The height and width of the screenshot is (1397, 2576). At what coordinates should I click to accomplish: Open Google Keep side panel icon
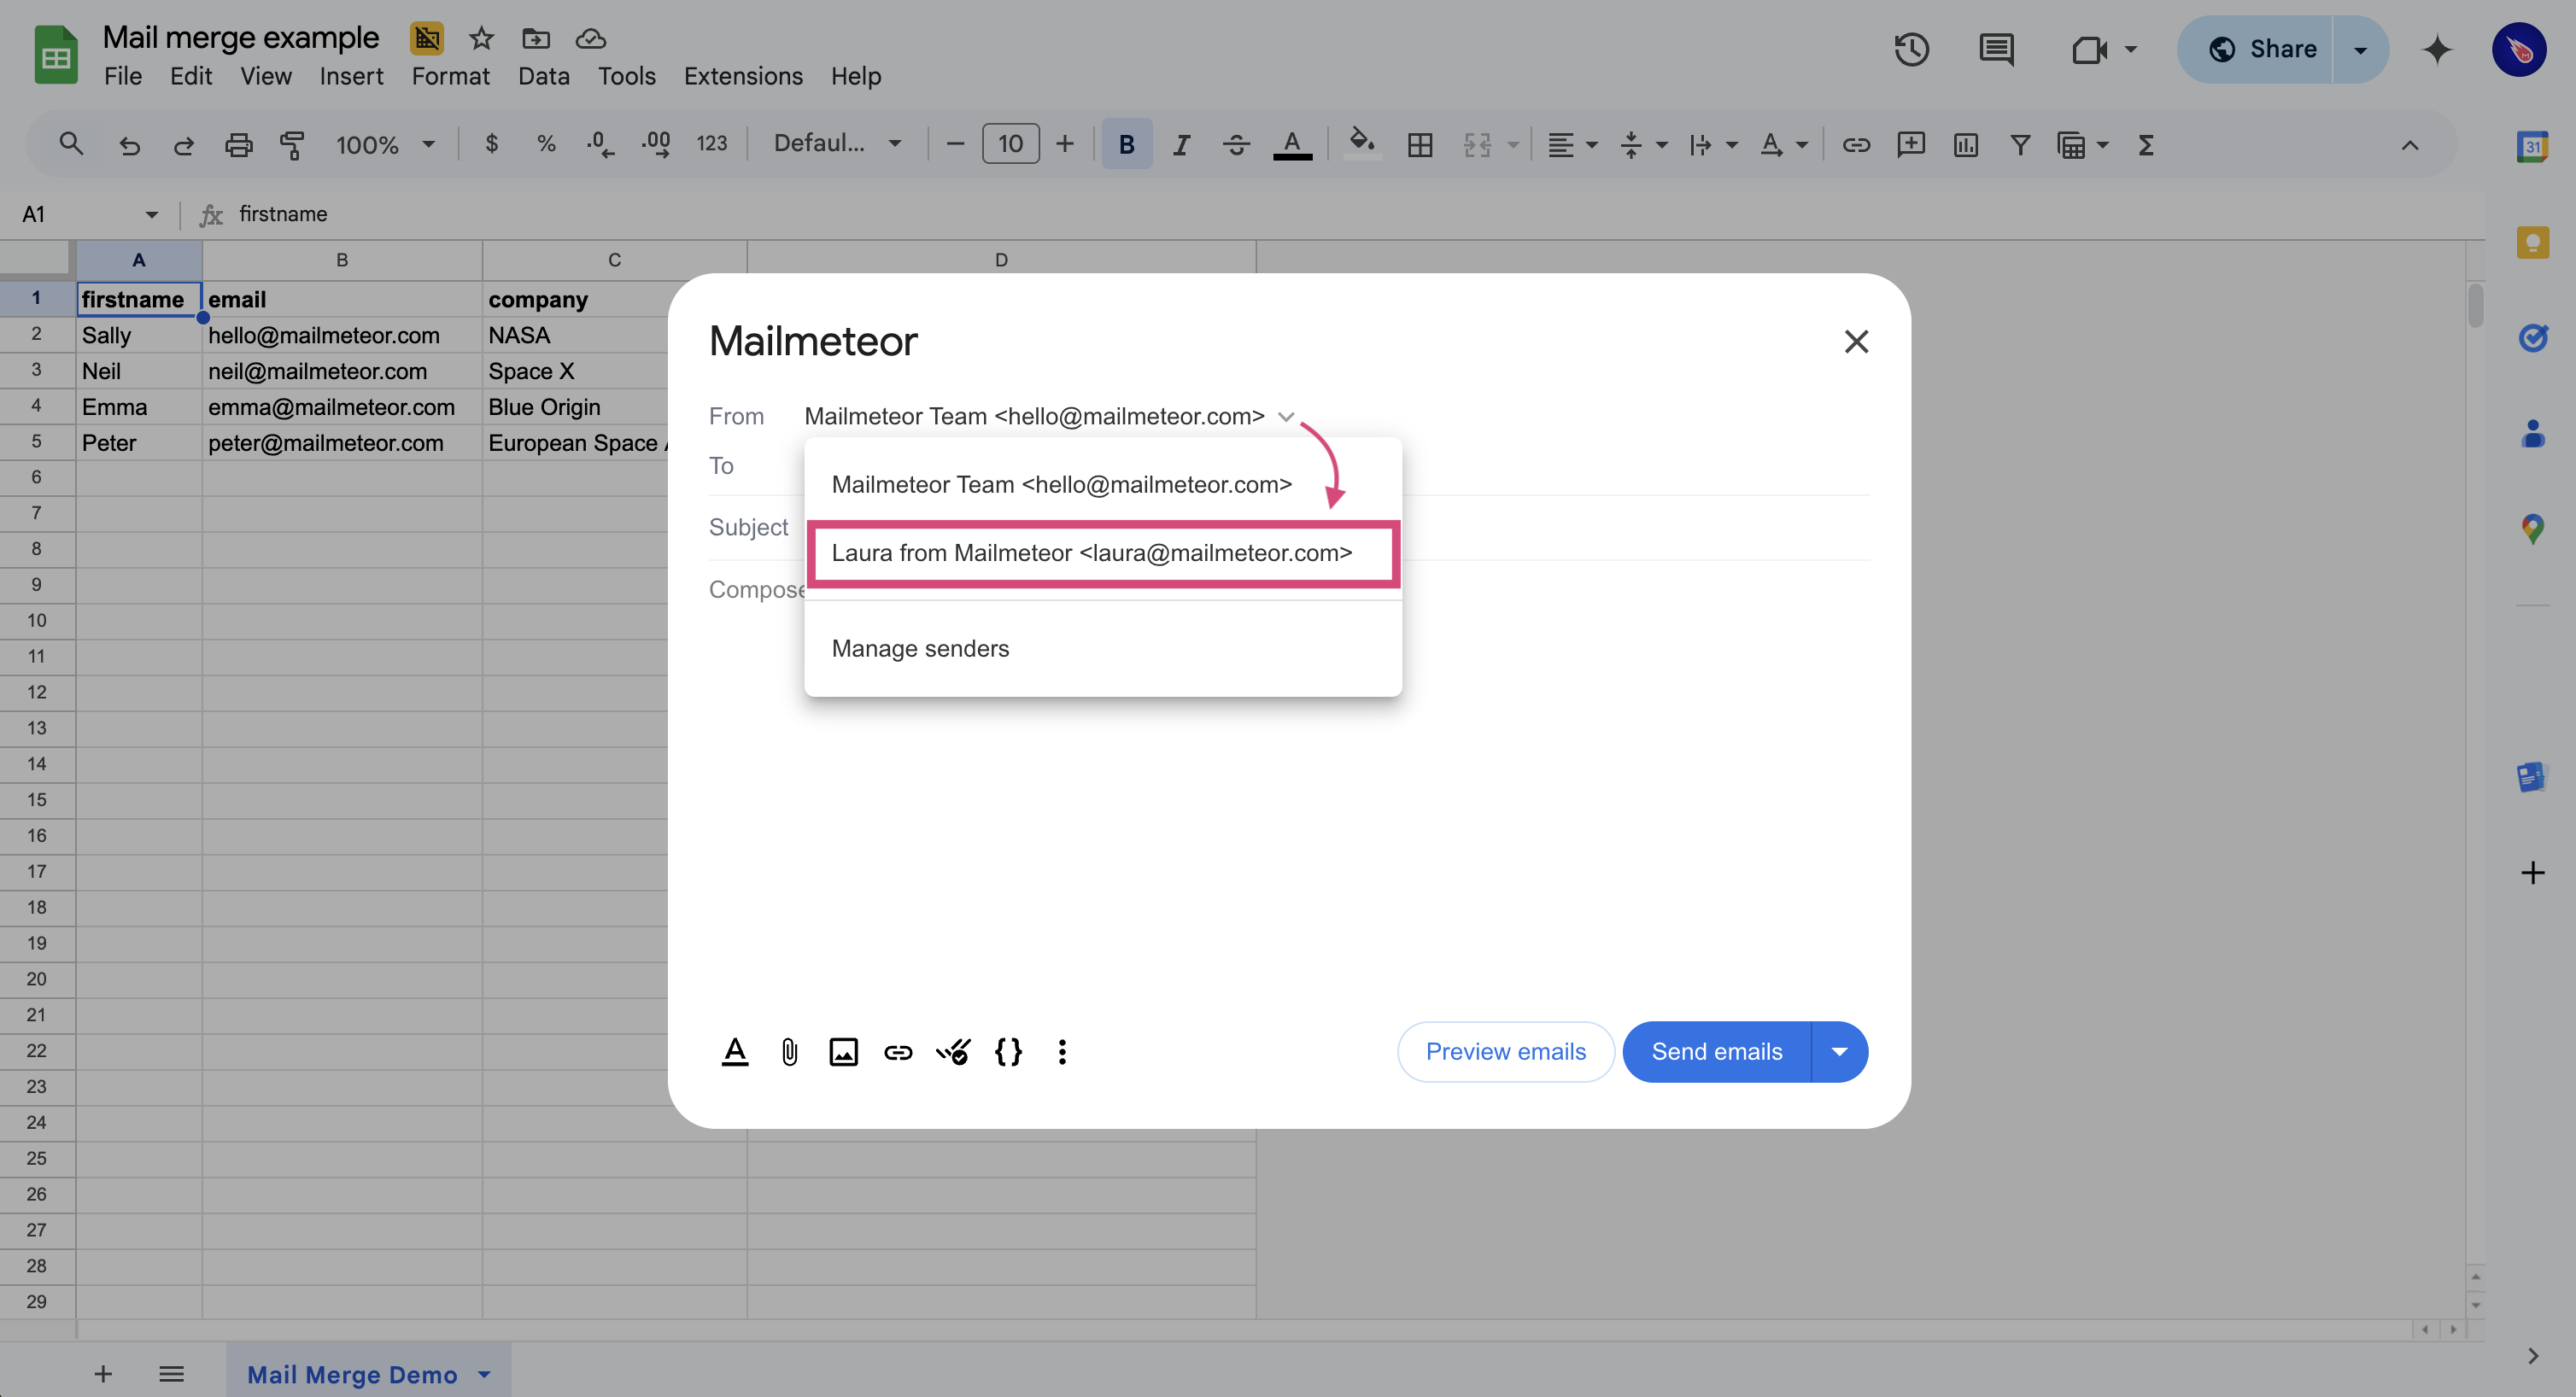coord(2532,242)
